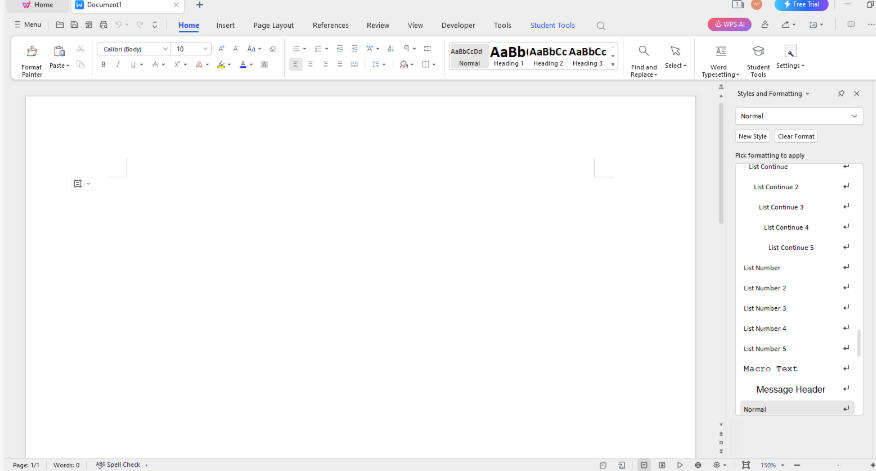This screenshot has width=876, height=471.
Task: Click the Print icon in quick access
Action: [x=103, y=25]
